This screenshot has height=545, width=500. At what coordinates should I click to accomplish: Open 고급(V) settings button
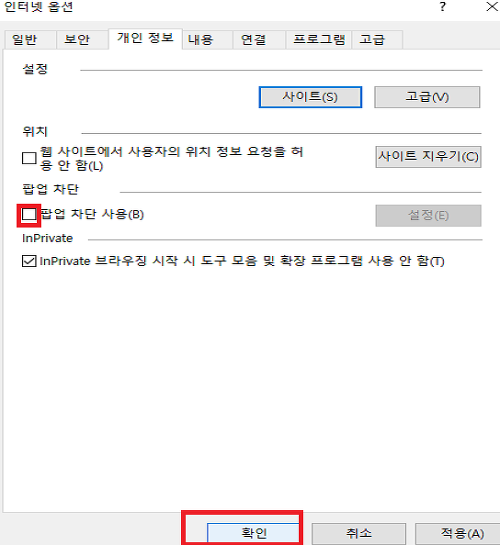(x=427, y=97)
